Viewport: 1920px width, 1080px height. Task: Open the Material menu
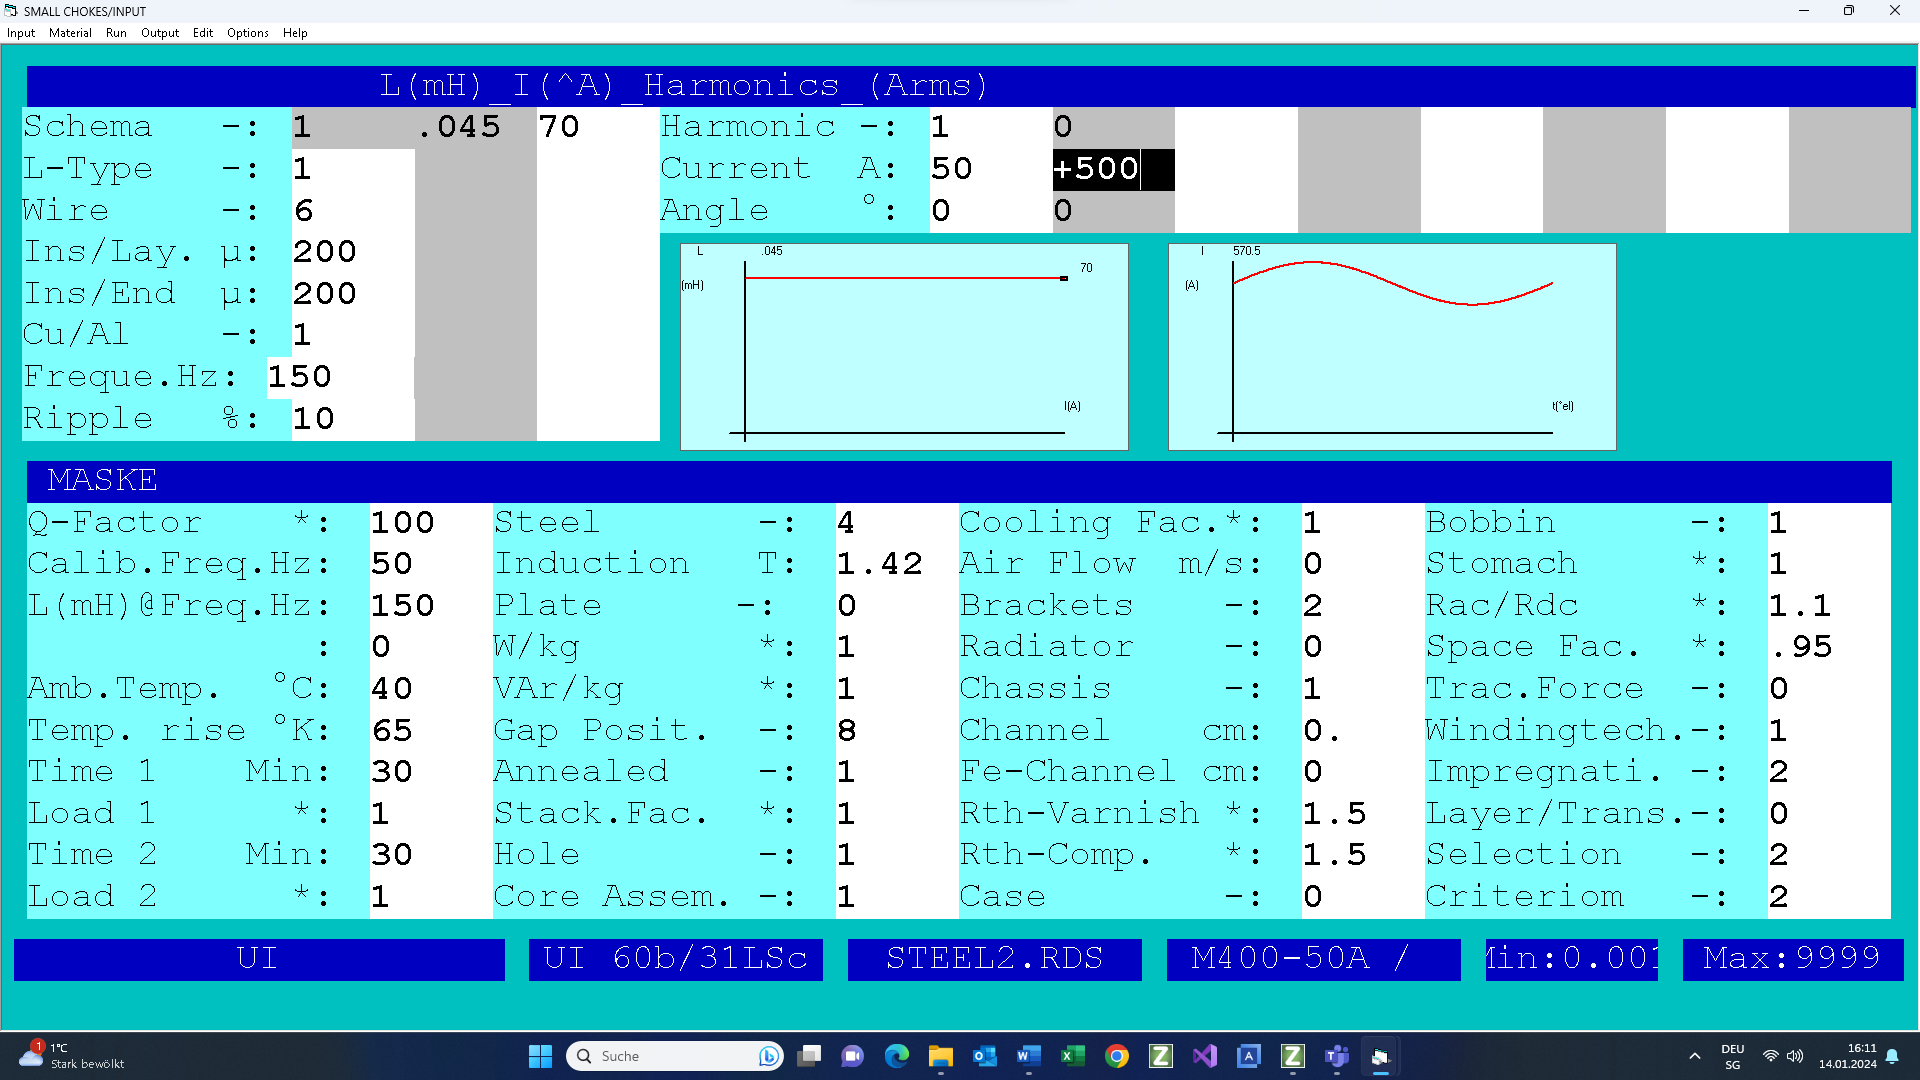point(70,33)
